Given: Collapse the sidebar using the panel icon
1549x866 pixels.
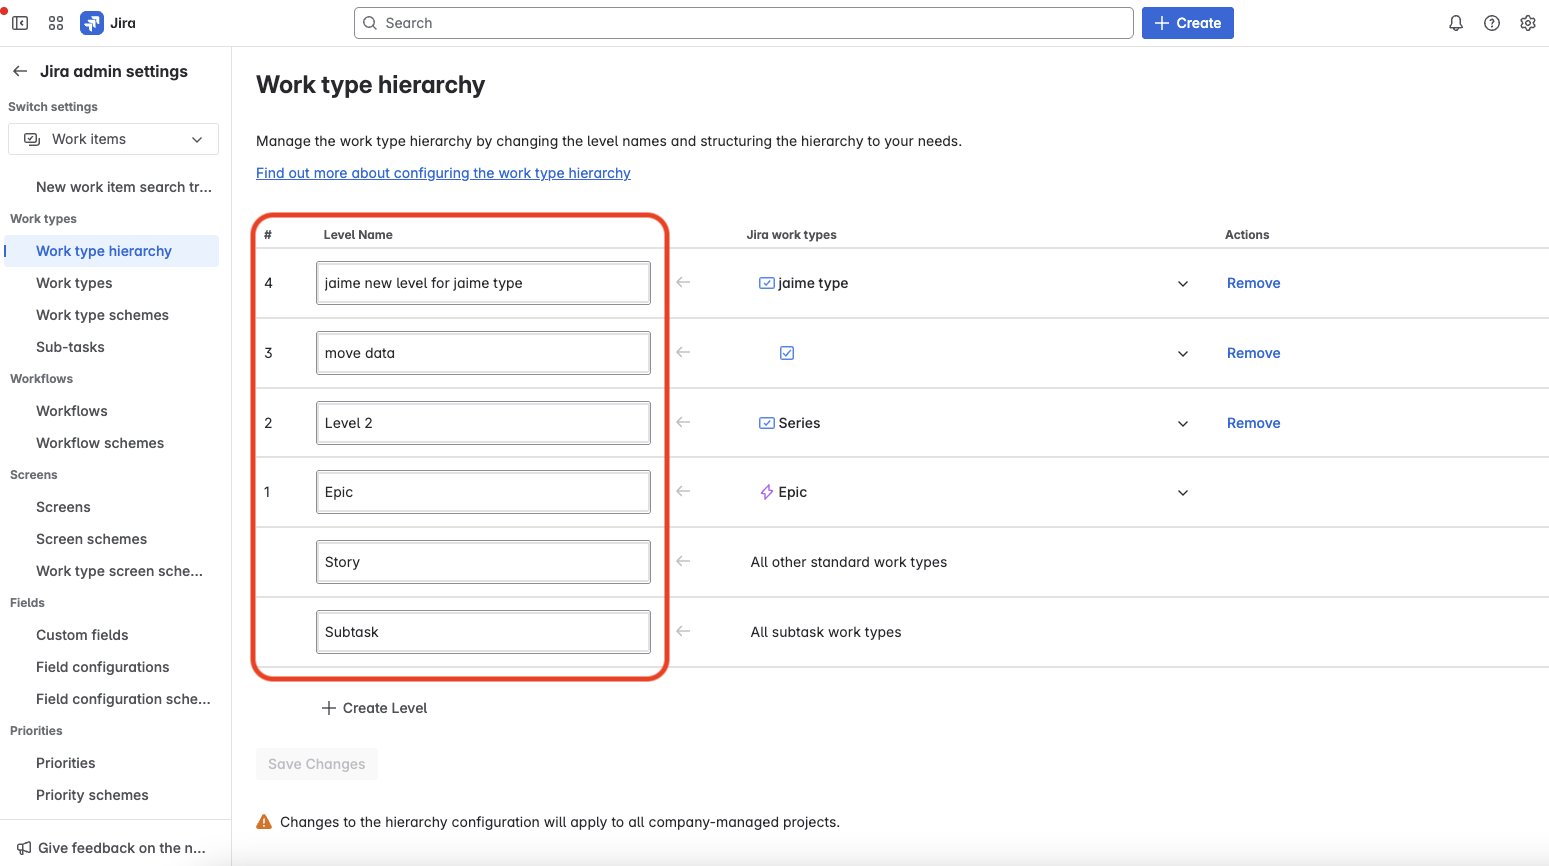Looking at the screenshot, I should click(x=20, y=22).
